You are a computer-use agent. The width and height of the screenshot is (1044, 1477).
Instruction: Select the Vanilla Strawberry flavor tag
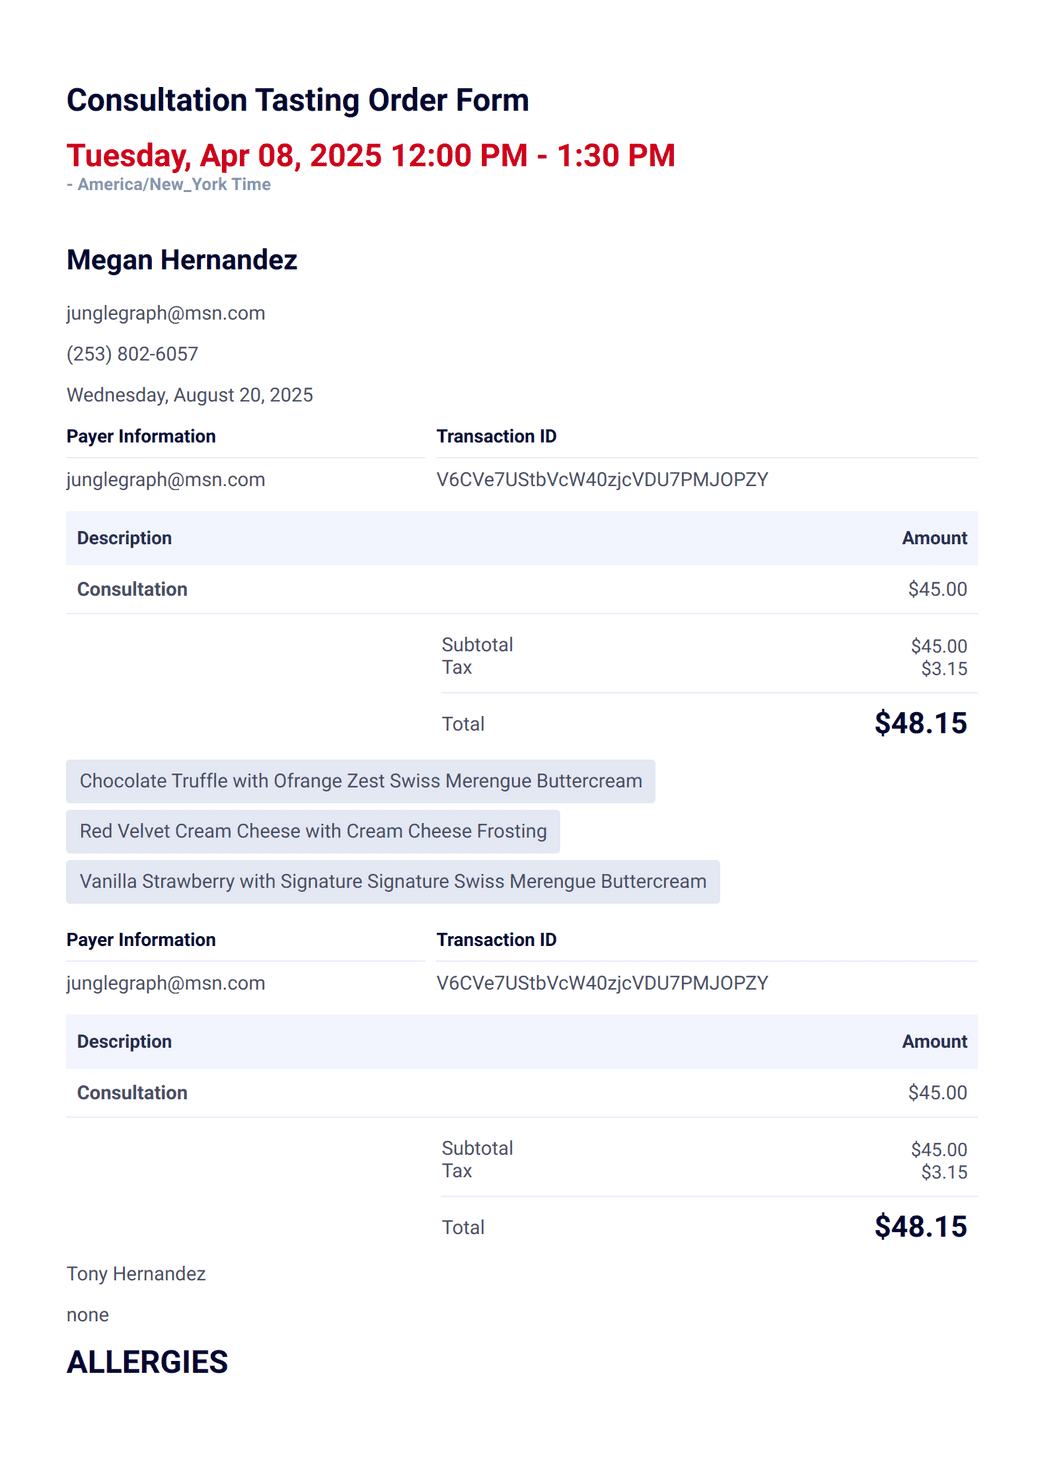click(x=393, y=882)
